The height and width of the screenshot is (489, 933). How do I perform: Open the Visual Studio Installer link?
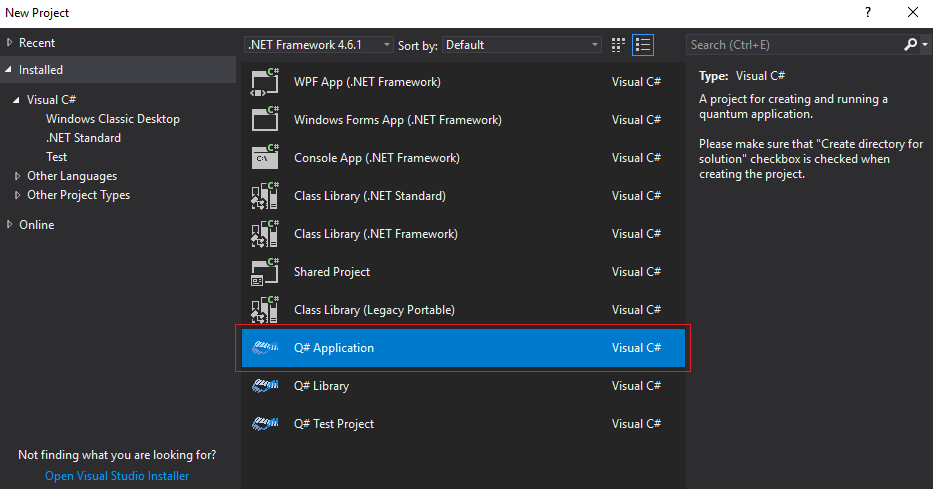117,476
